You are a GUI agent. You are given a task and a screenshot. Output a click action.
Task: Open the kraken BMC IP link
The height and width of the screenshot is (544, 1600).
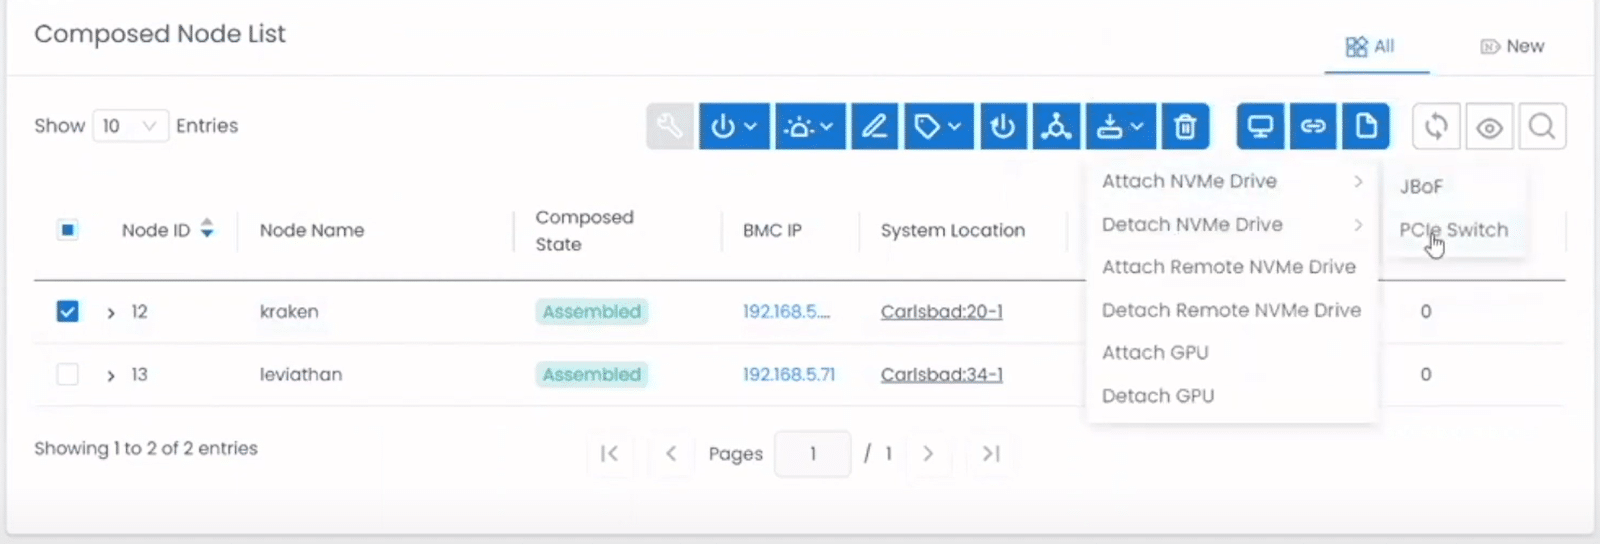coord(786,311)
